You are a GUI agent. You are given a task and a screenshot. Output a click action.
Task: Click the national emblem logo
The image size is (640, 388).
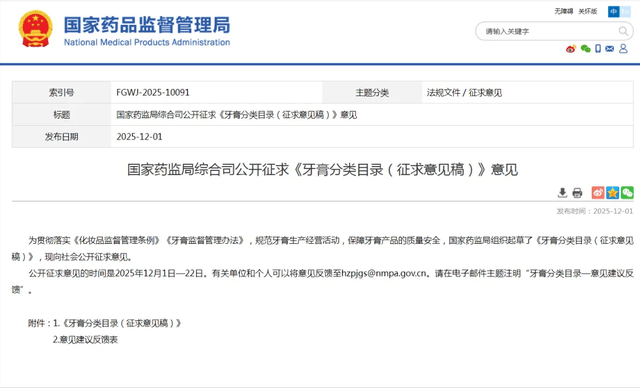36,29
